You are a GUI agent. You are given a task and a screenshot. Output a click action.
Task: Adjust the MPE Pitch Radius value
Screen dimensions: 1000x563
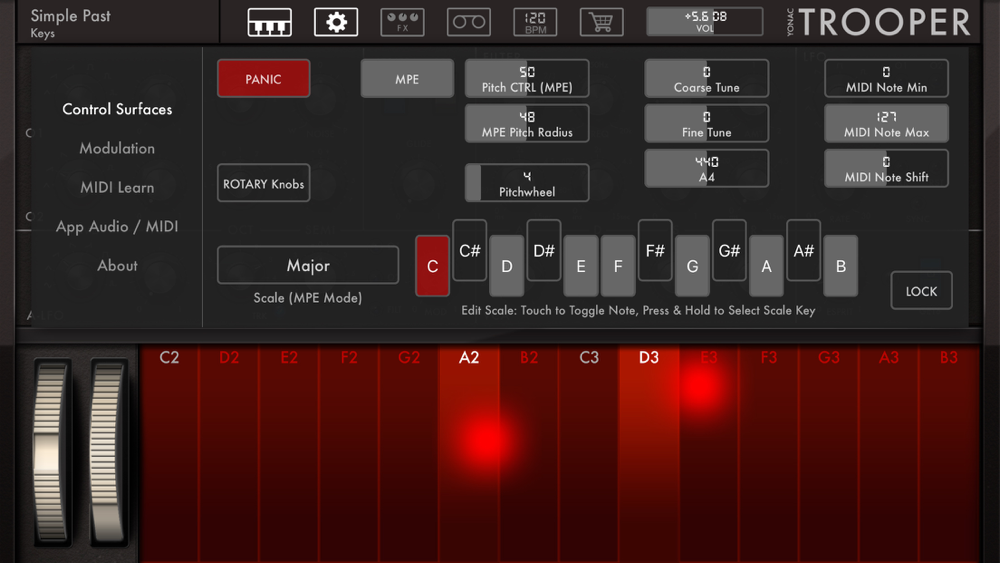click(x=527, y=123)
